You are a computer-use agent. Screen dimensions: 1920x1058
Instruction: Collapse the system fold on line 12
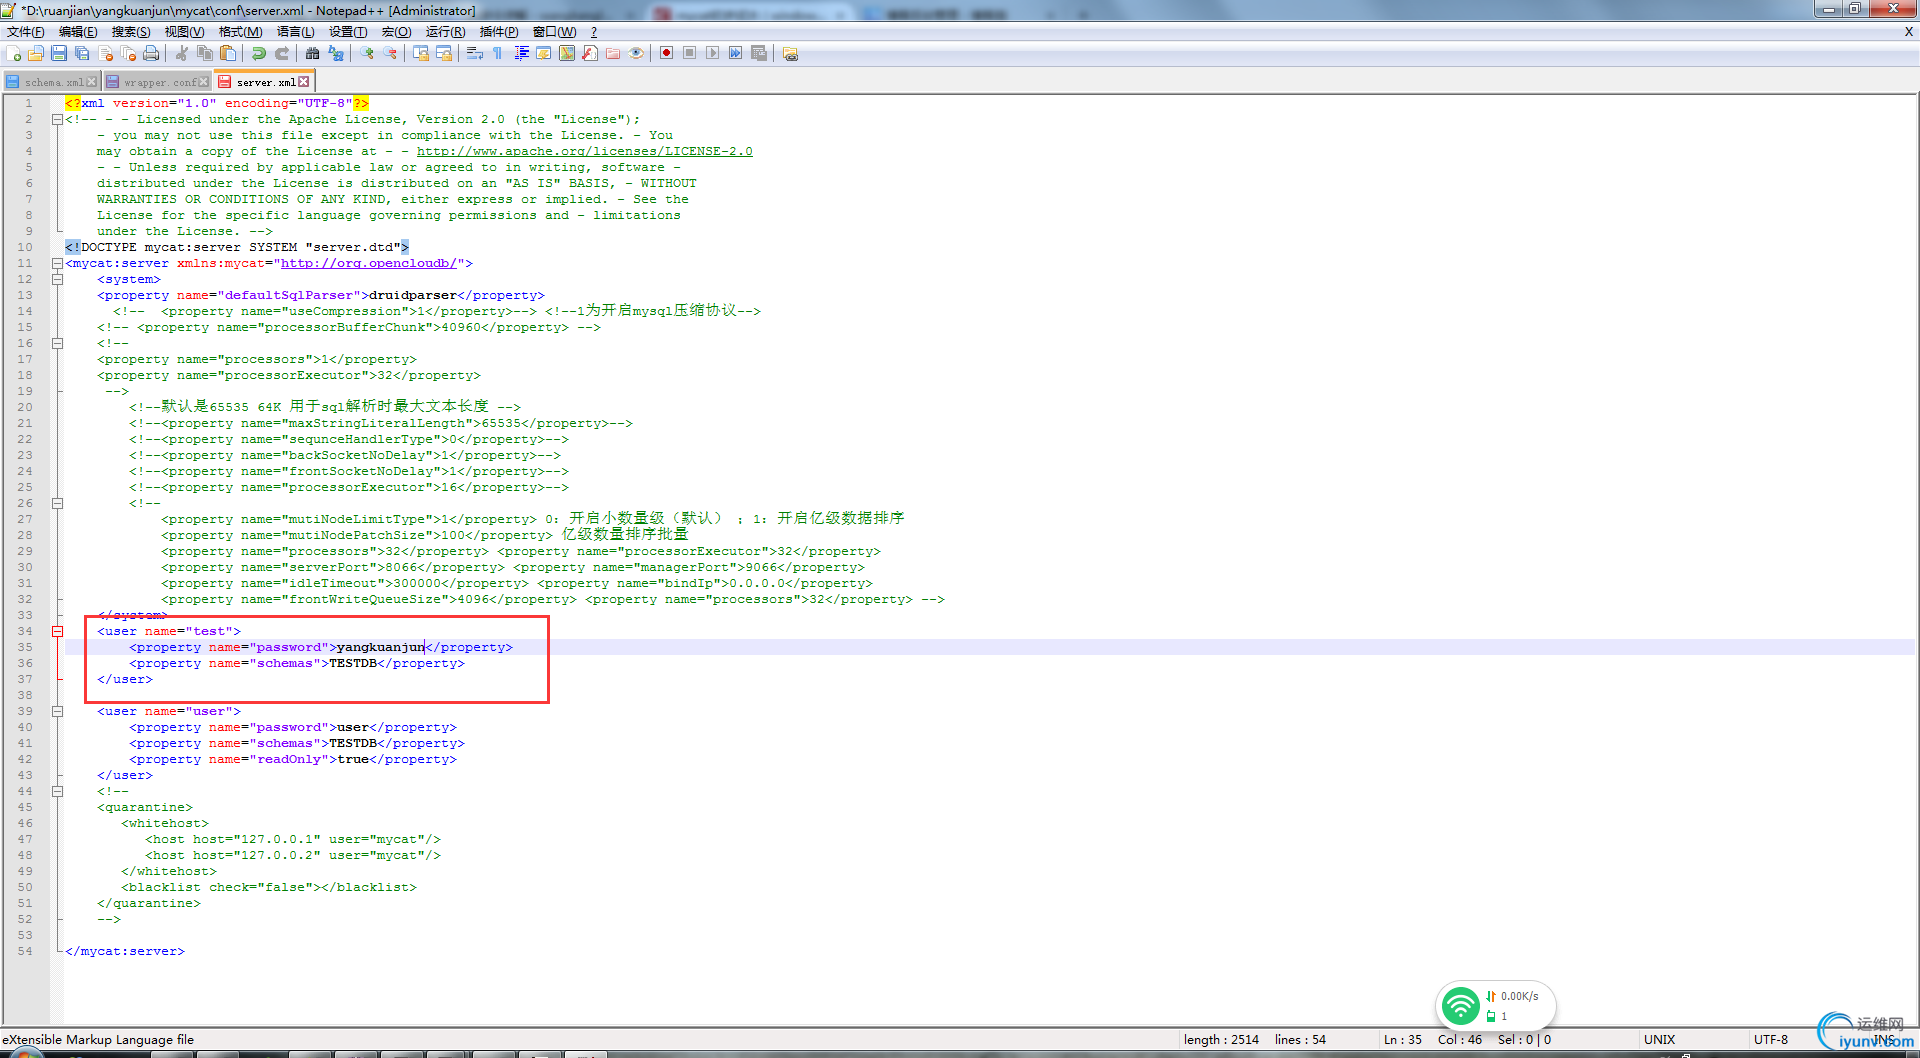point(57,279)
